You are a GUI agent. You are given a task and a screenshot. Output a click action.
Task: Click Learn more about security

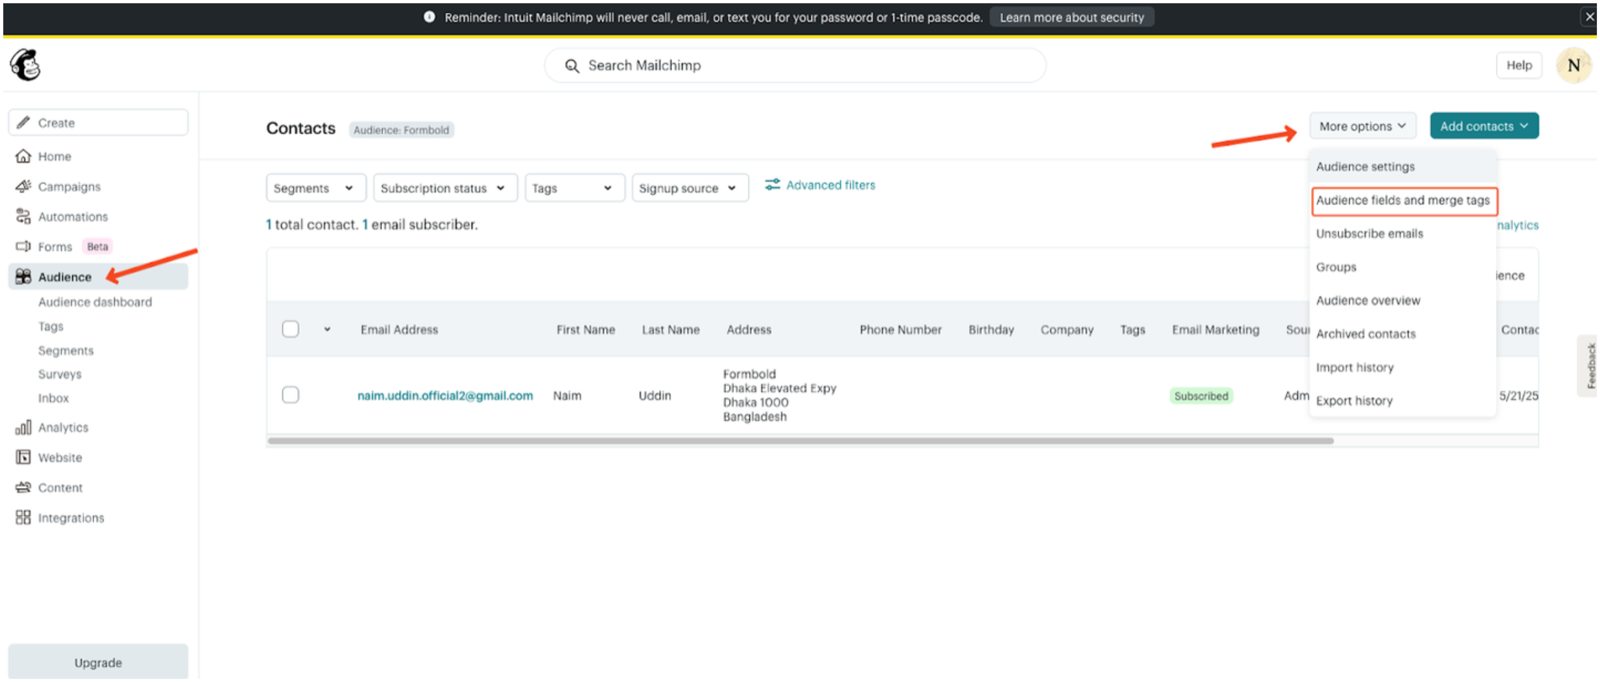coord(1071,17)
